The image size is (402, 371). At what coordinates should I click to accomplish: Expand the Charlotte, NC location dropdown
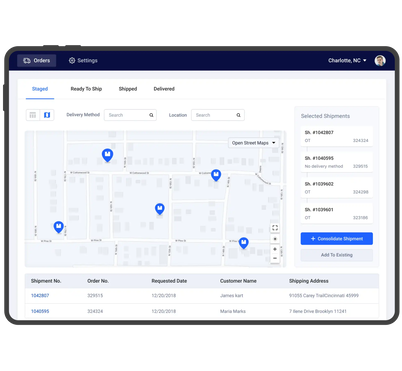tap(347, 61)
